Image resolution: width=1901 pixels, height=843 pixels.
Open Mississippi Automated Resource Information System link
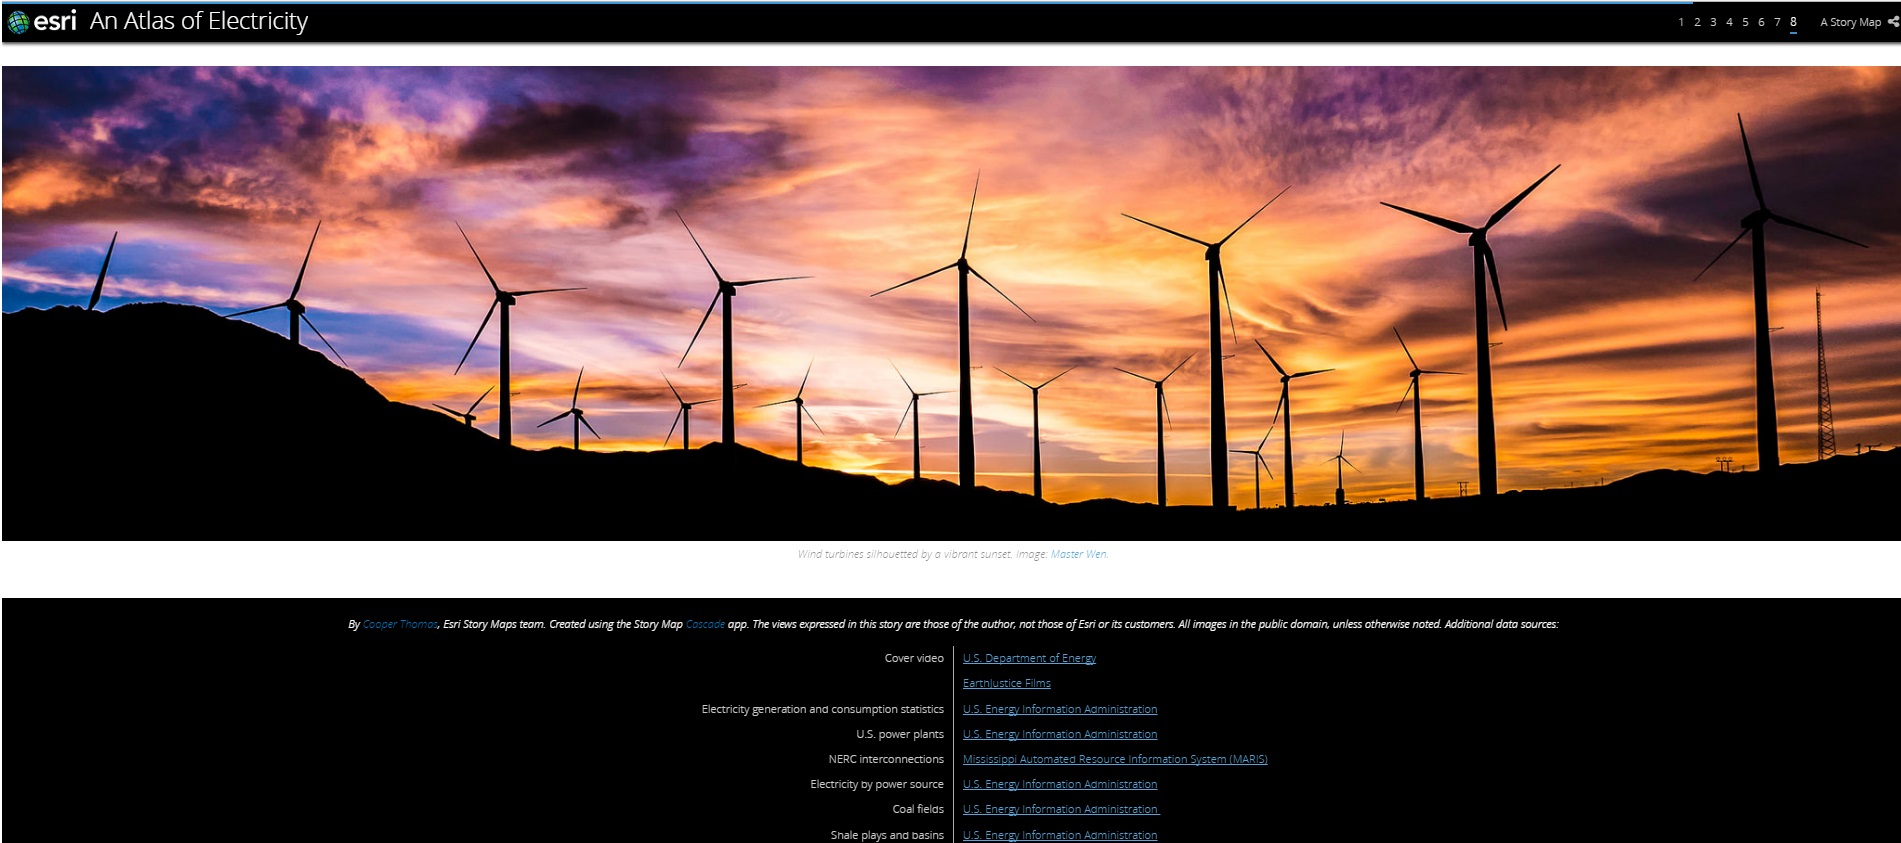pyautogui.click(x=1114, y=759)
